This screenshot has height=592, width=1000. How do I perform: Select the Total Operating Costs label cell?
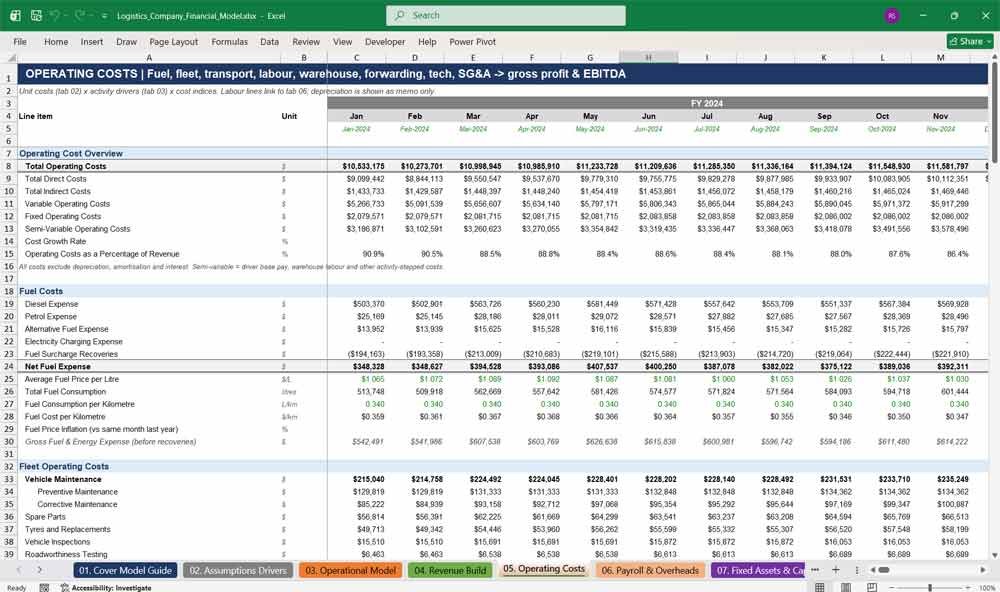click(x=150, y=166)
